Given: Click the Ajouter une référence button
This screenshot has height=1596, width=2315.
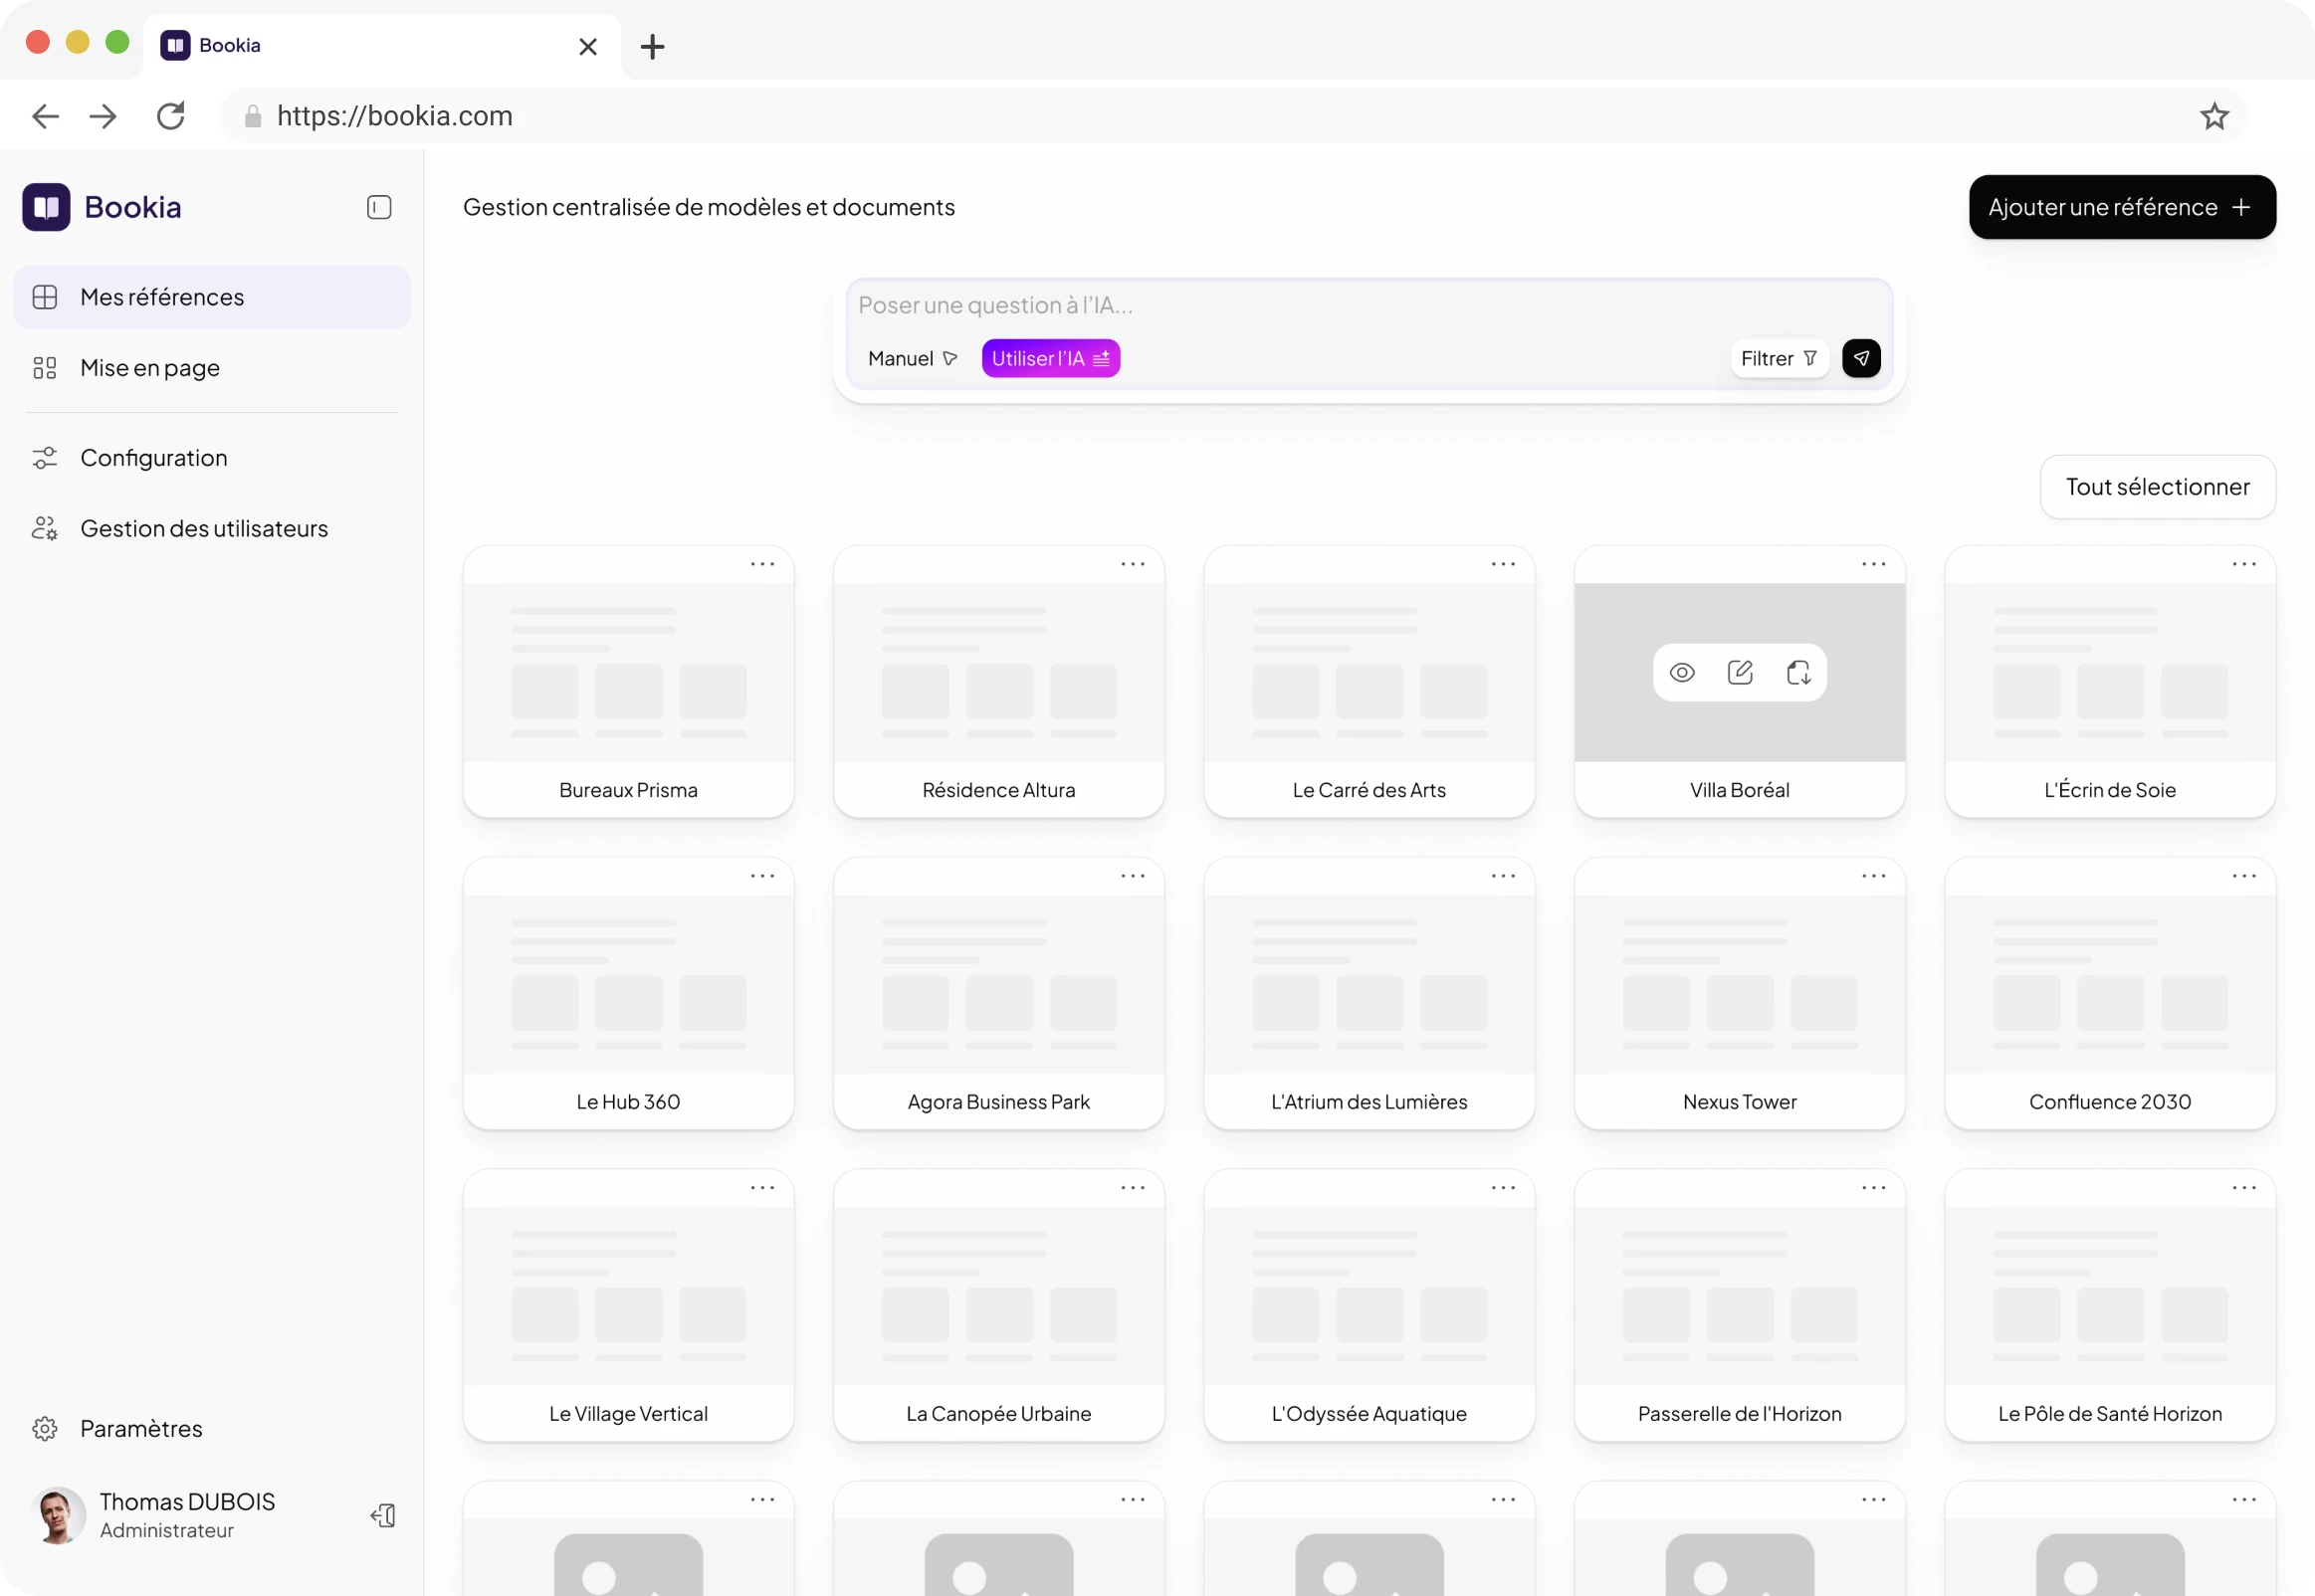Looking at the screenshot, I should [2122, 207].
